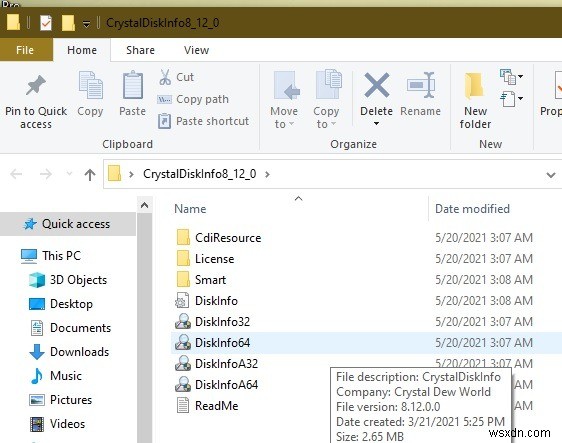562x443 pixels.
Task: Click the Music note icon in sidebar
Action: 37,376
